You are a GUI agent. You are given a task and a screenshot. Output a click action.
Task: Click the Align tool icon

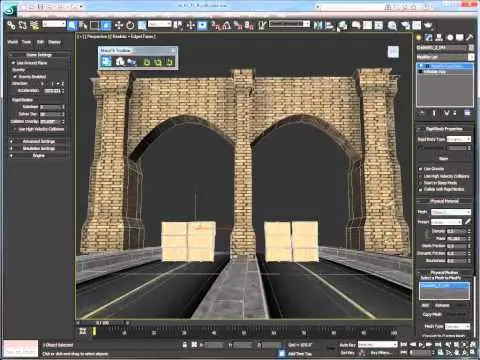(330, 25)
